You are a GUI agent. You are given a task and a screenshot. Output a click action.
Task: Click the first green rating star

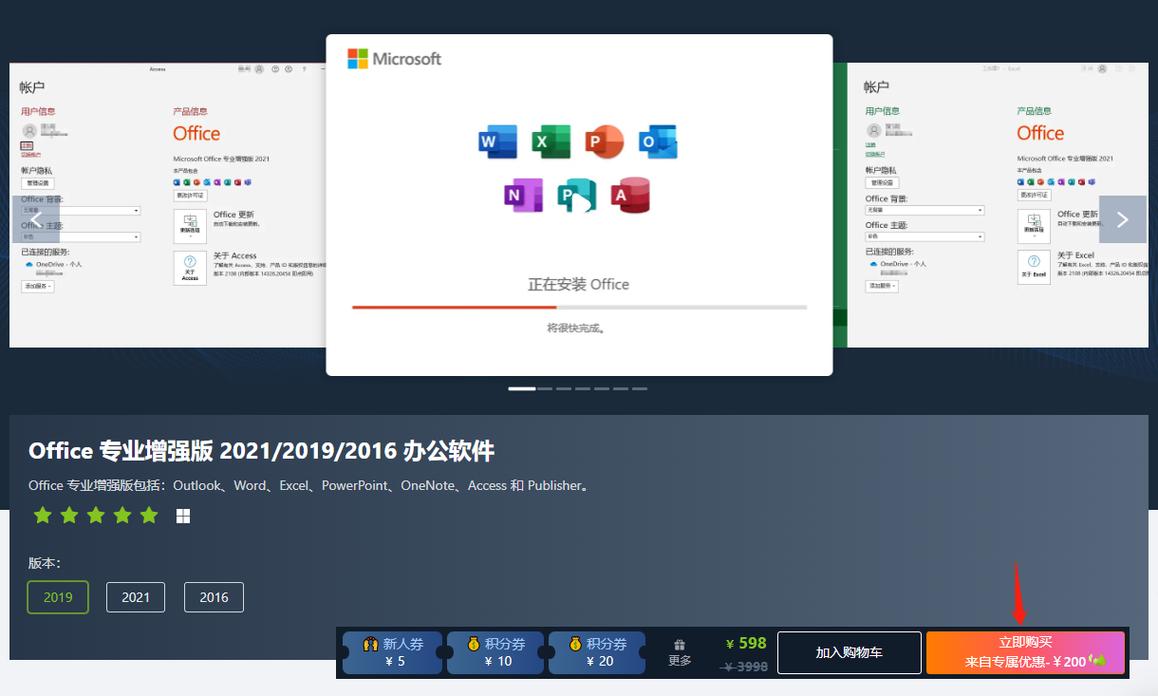(43, 515)
